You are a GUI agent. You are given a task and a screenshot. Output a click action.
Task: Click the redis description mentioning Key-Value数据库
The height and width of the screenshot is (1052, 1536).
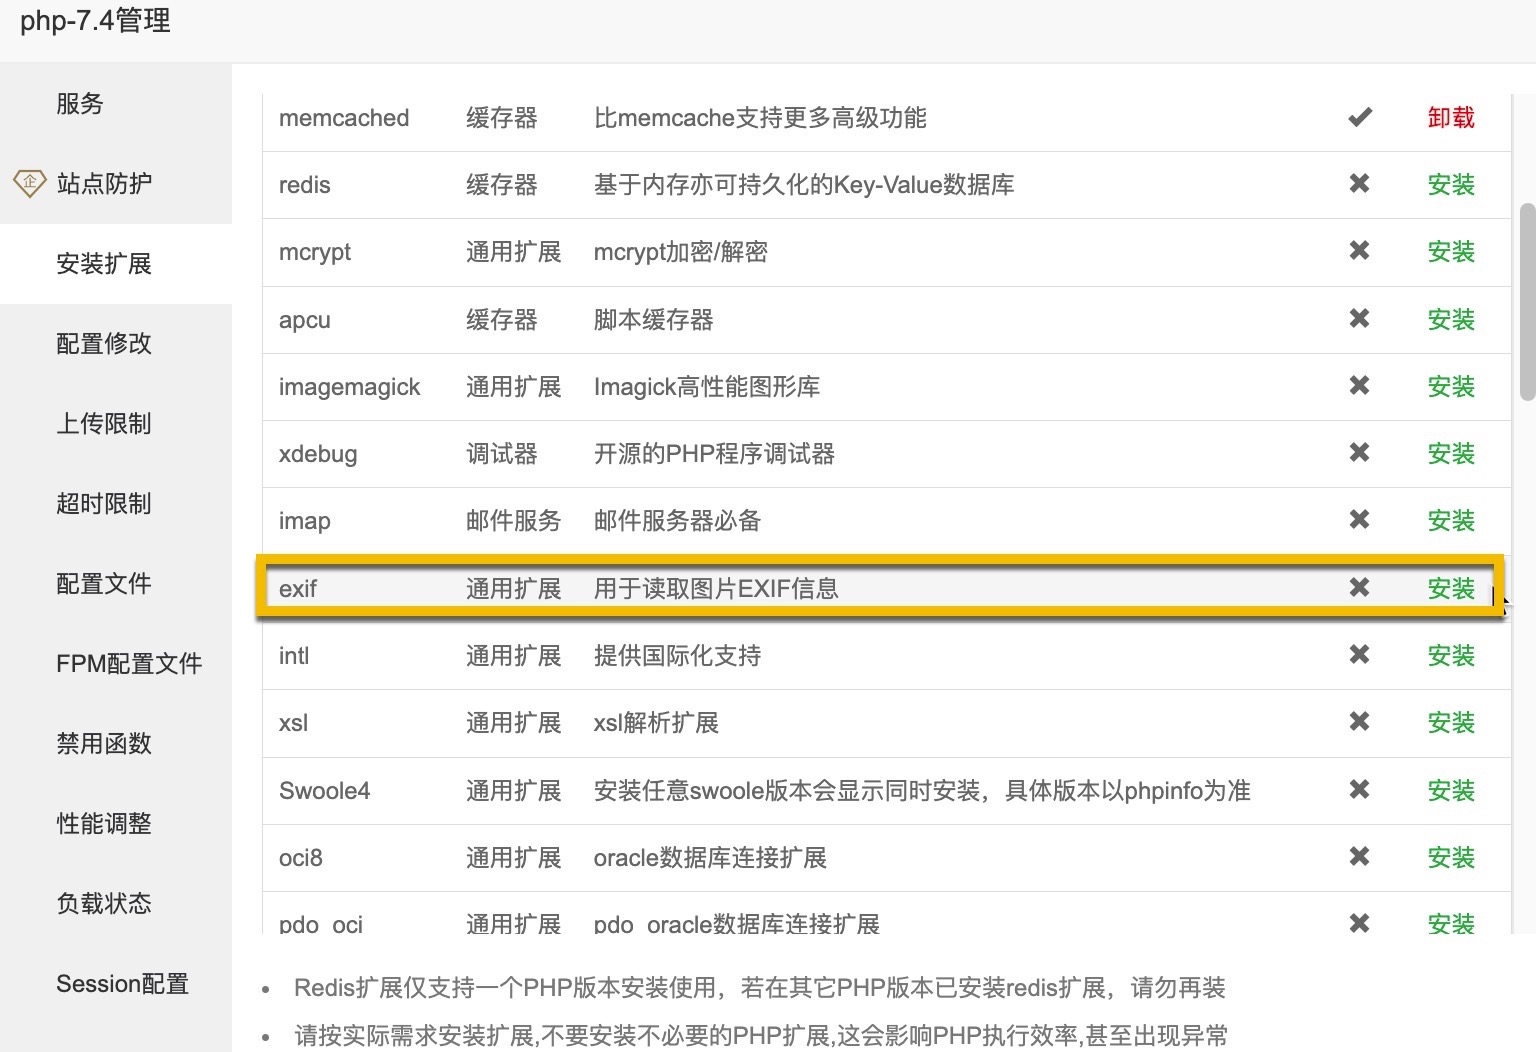[804, 185]
